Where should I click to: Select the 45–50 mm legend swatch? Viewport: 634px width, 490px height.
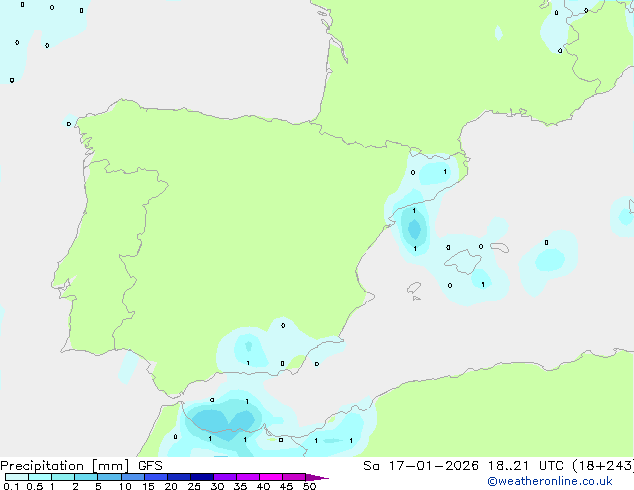(x=294, y=477)
